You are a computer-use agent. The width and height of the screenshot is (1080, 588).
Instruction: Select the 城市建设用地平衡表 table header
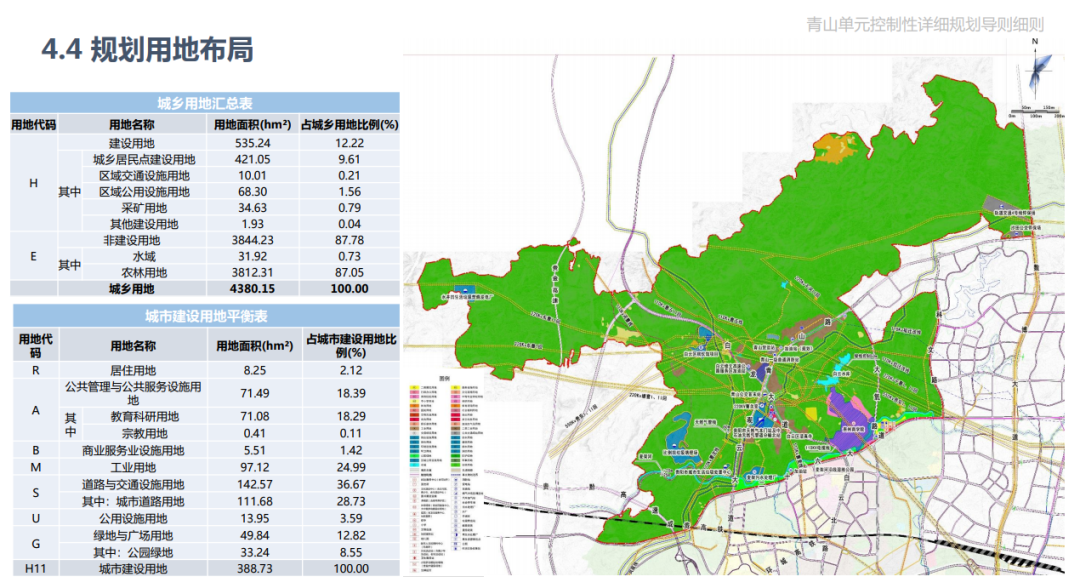coord(205,317)
